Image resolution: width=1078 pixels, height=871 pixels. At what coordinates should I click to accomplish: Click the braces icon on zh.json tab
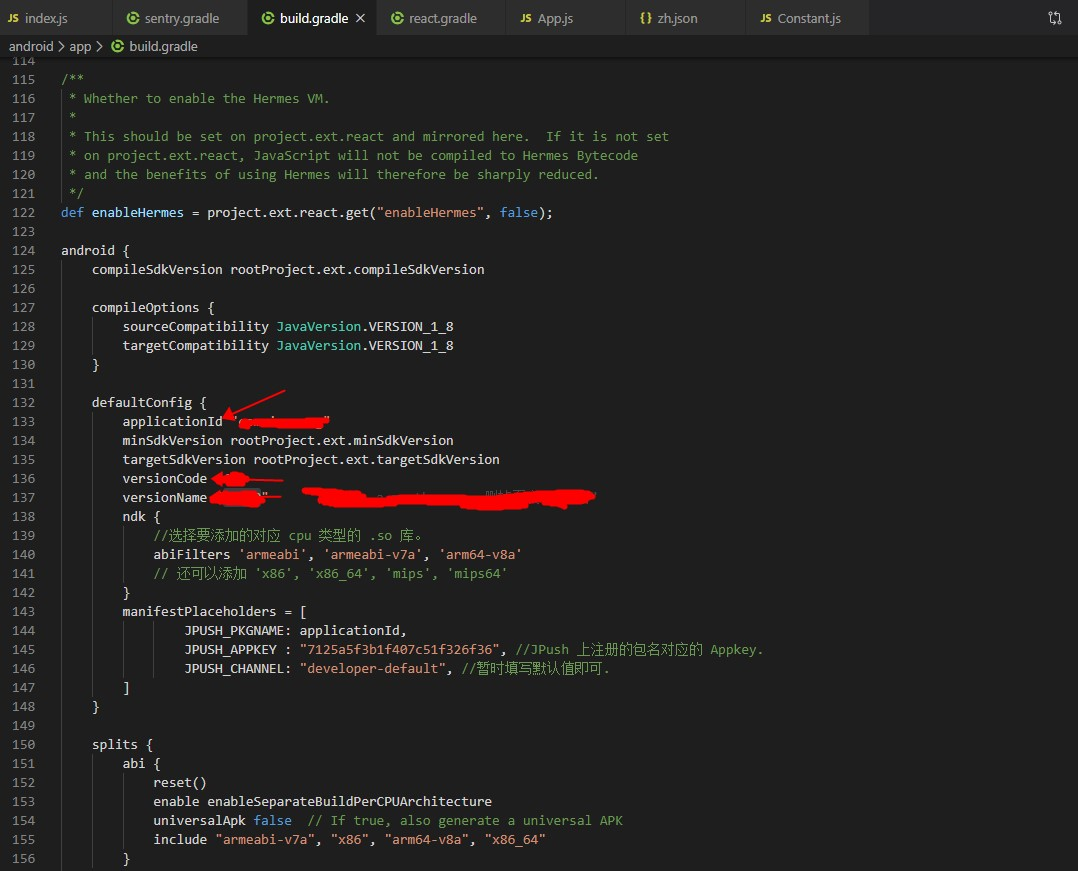(x=646, y=19)
